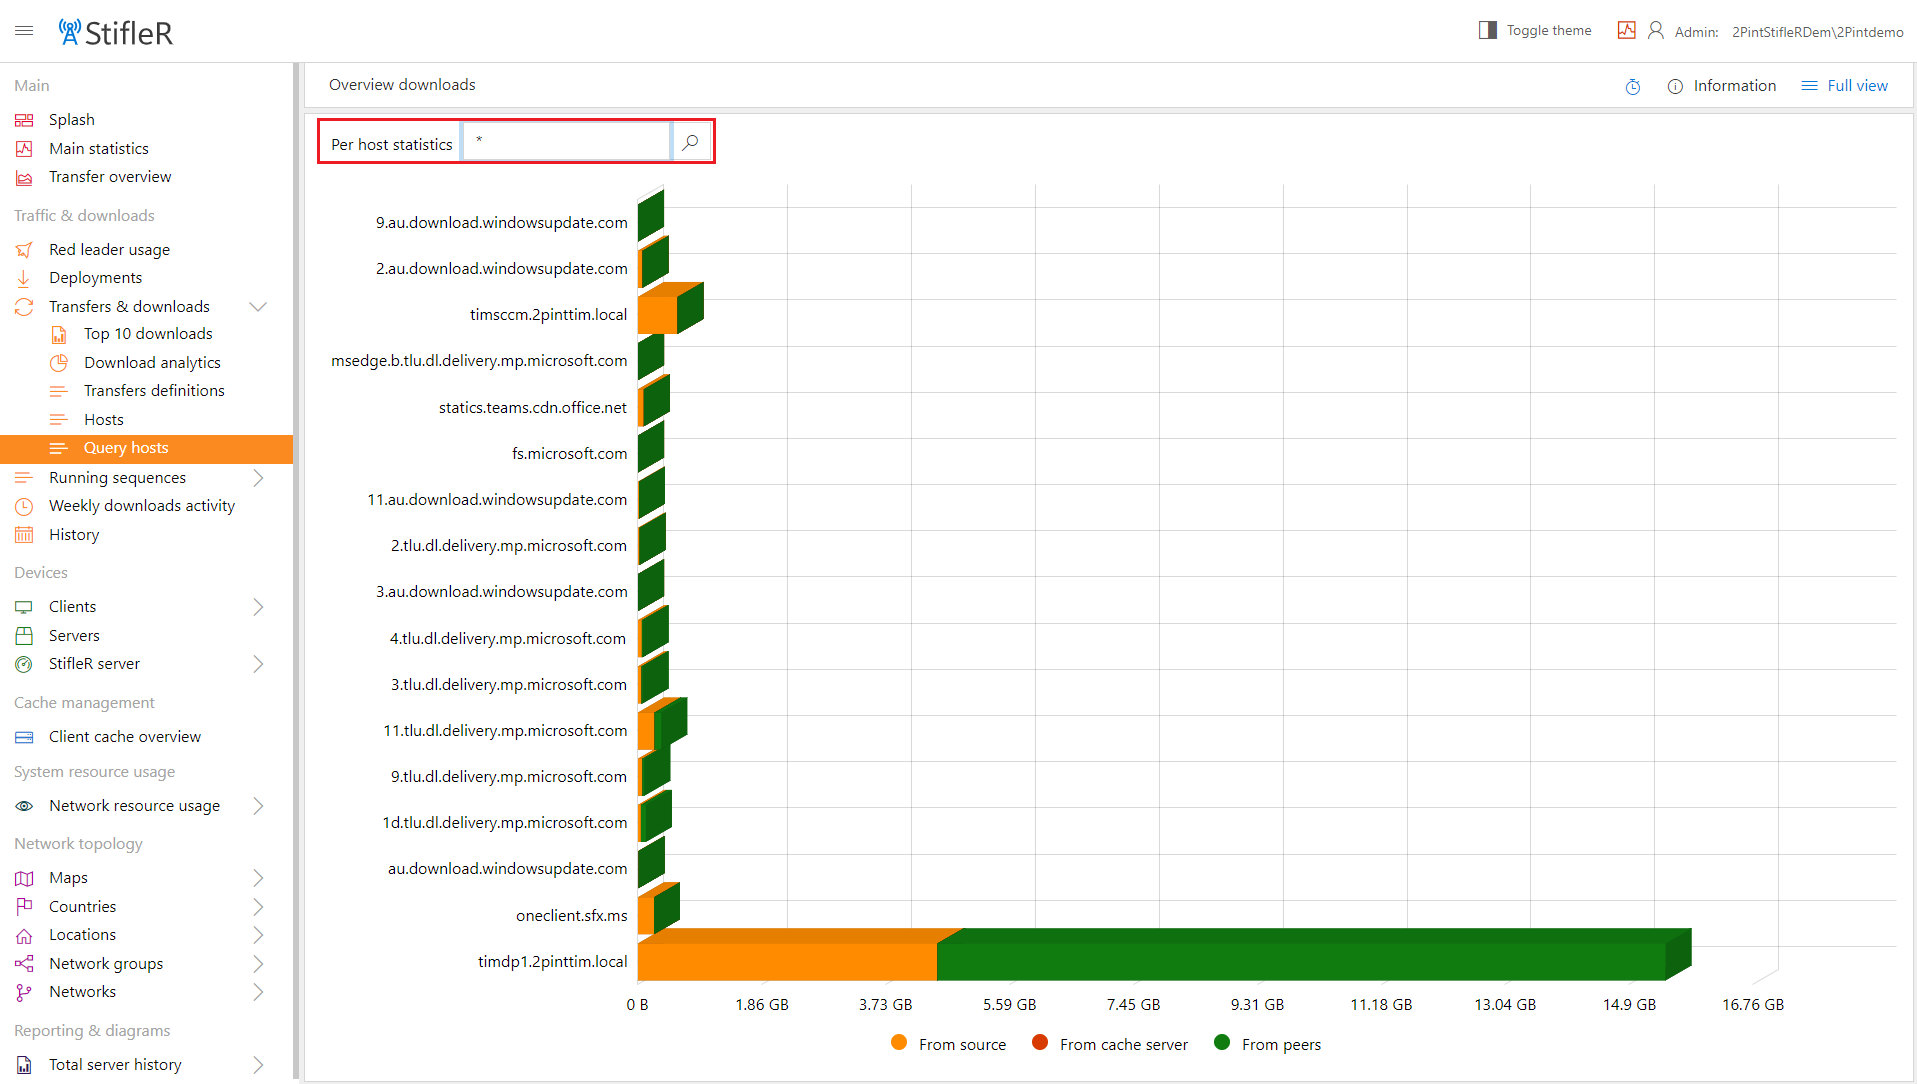This screenshot has width=1917, height=1084.
Task: Click the refresh timer icon
Action: 1632,87
